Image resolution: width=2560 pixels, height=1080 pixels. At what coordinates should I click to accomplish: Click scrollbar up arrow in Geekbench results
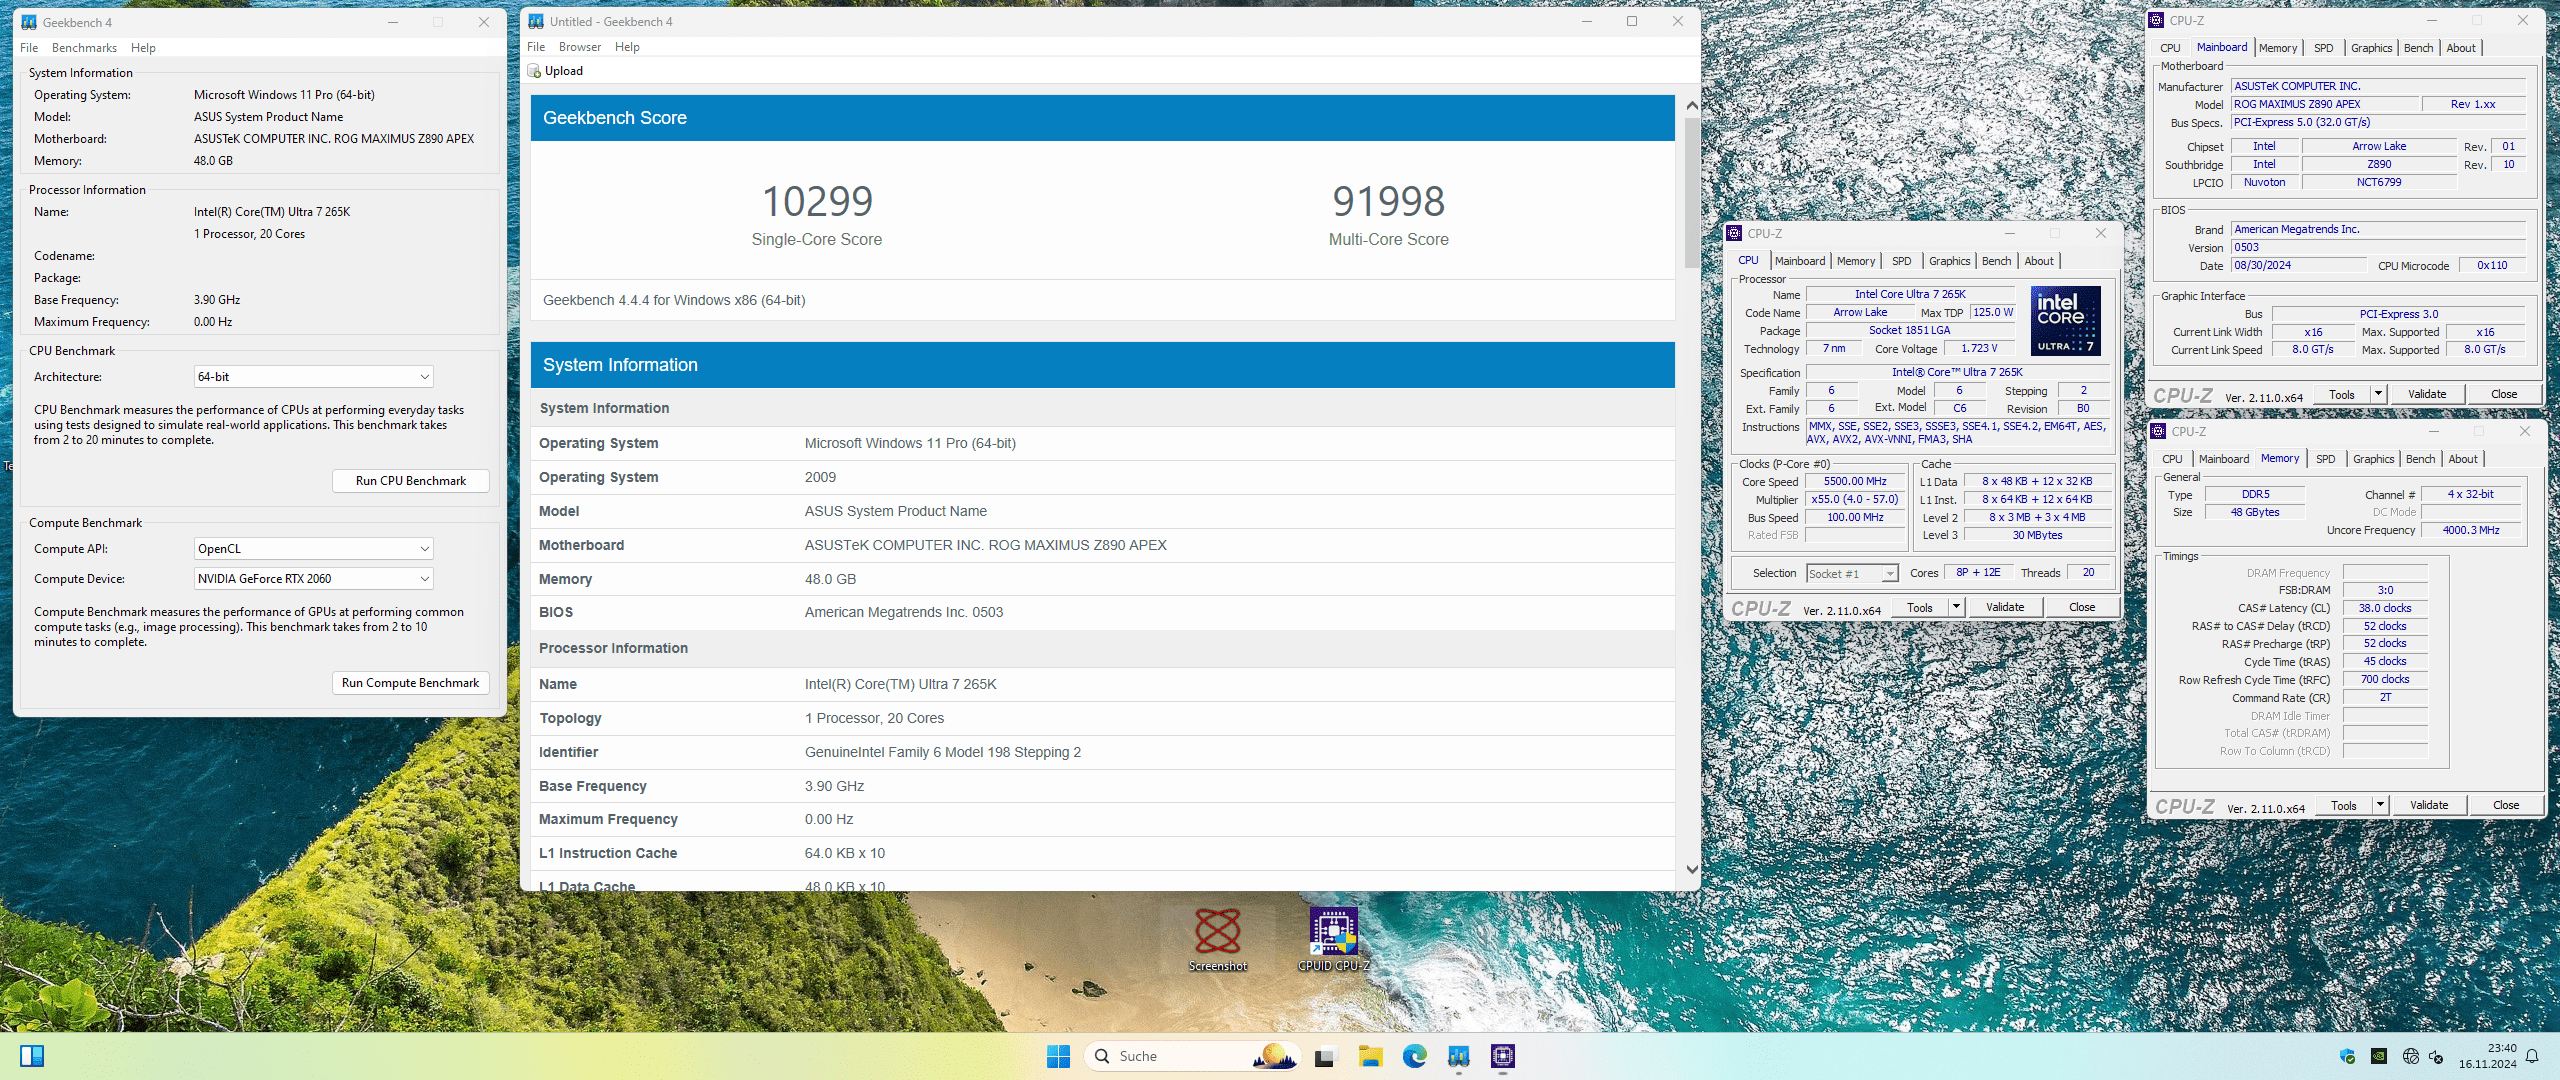[1692, 105]
